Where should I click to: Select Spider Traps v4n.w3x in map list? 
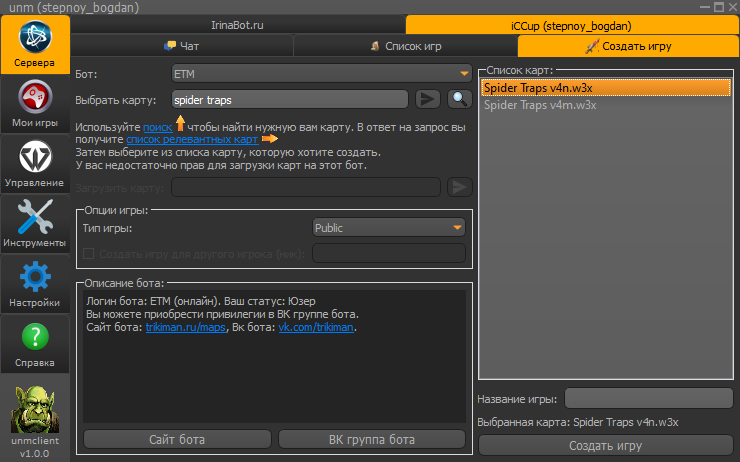[606, 88]
